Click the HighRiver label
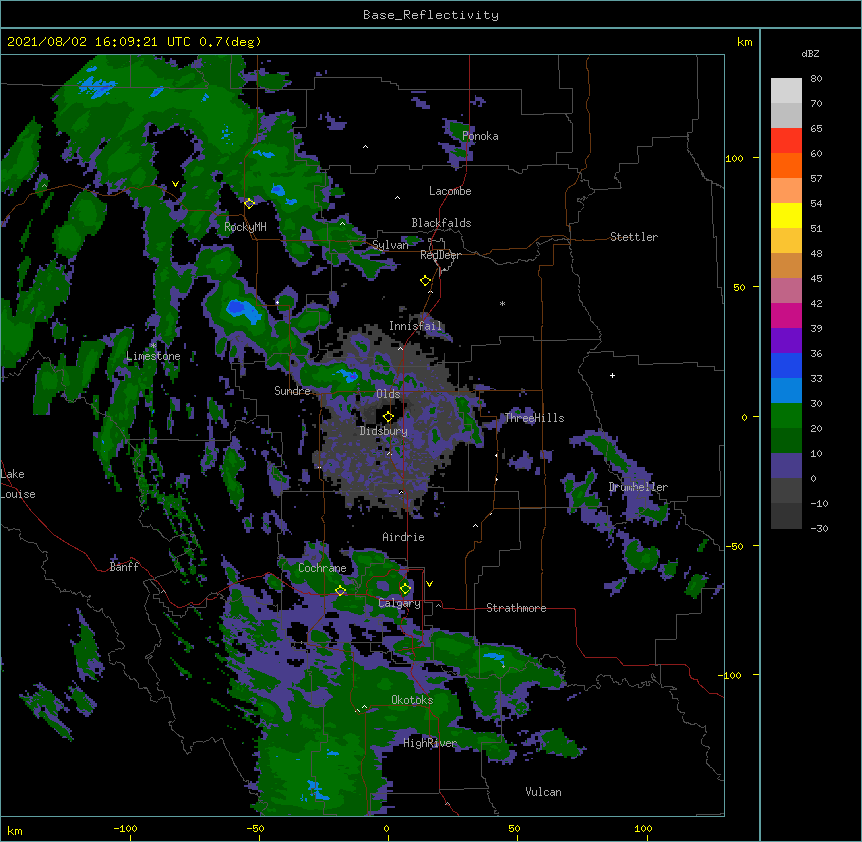 [430, 743]
